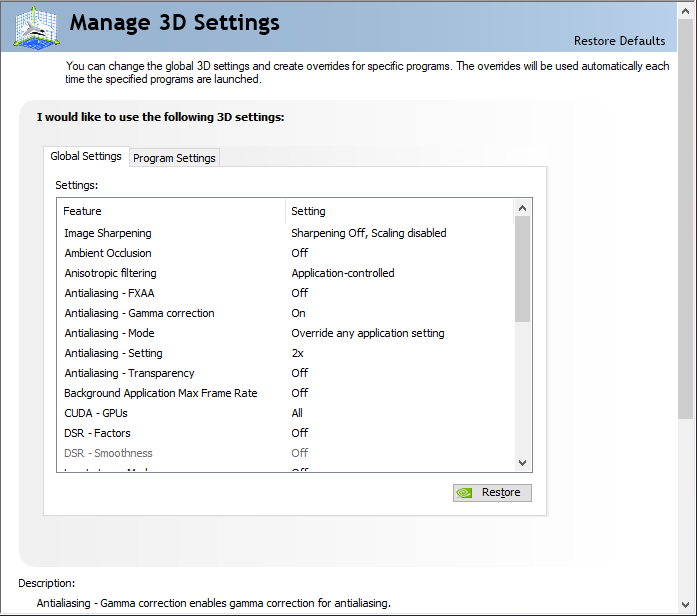Select the Image Sharpening feature row
The image size is (697, 616).
point(285,233)
